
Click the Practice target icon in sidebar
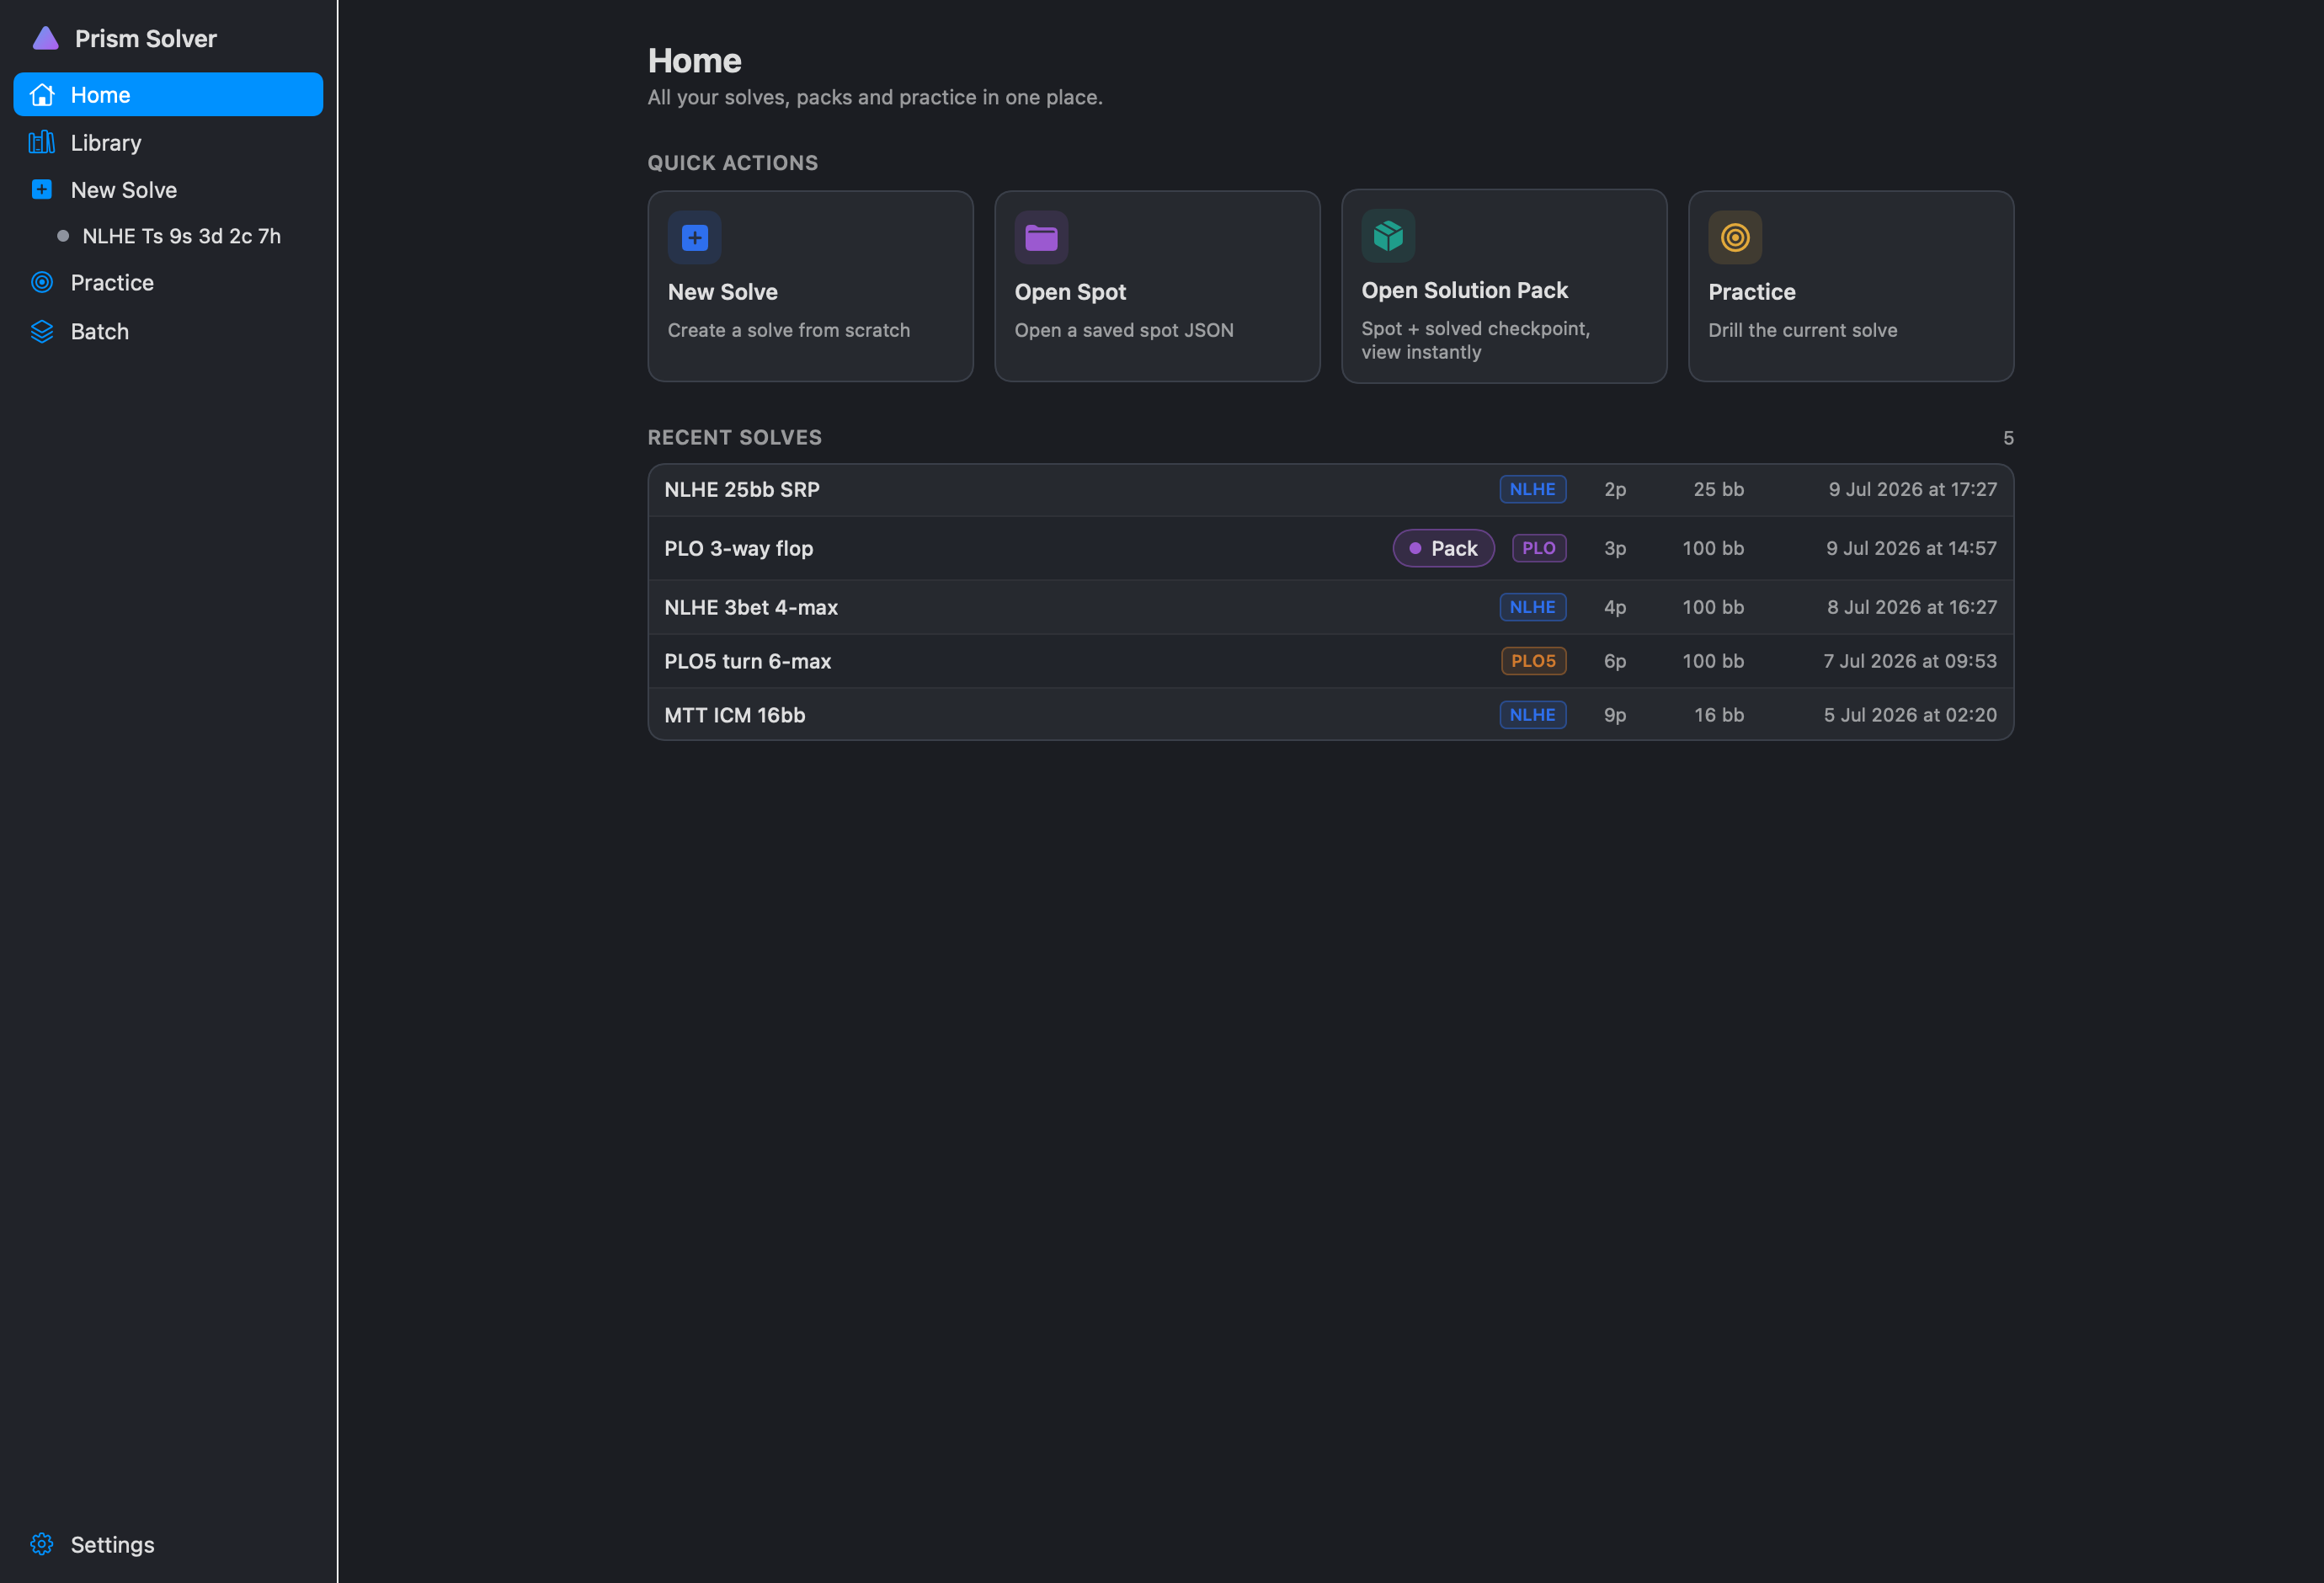pyautogui.click(x=42, y=282)
